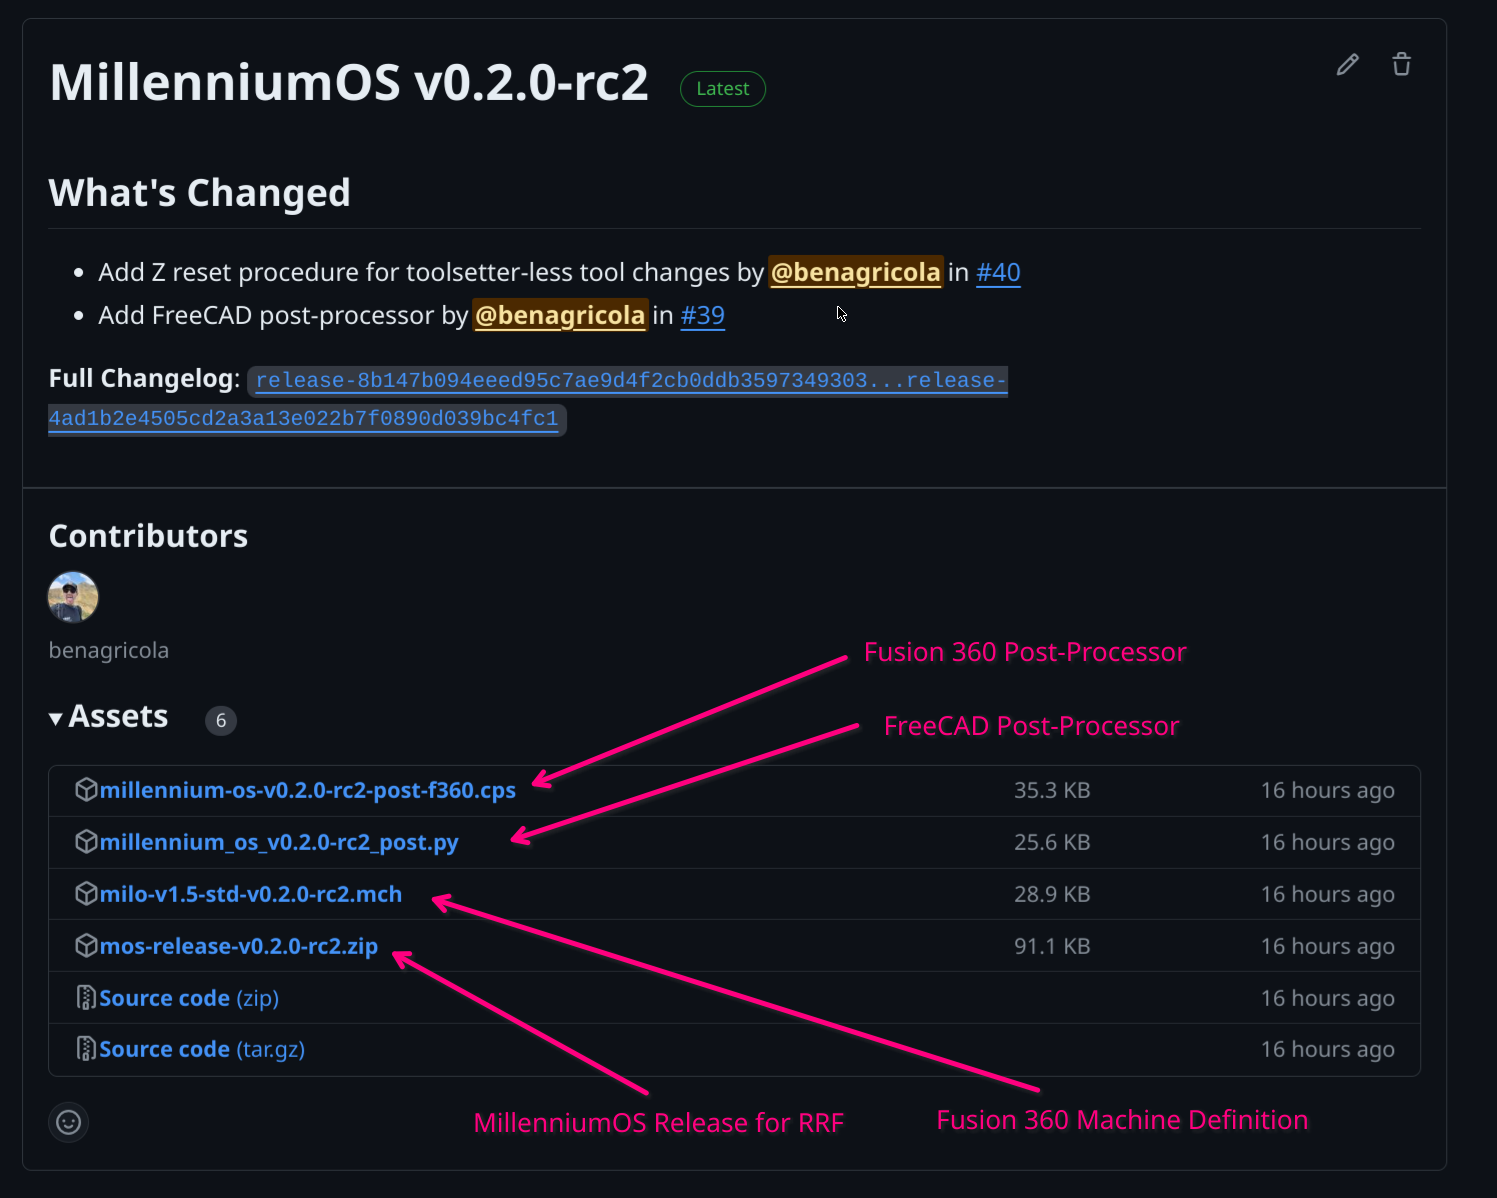Click the Contributors heading
The width and height of the screenshot is (1497, 1198).
coord(148,536)
